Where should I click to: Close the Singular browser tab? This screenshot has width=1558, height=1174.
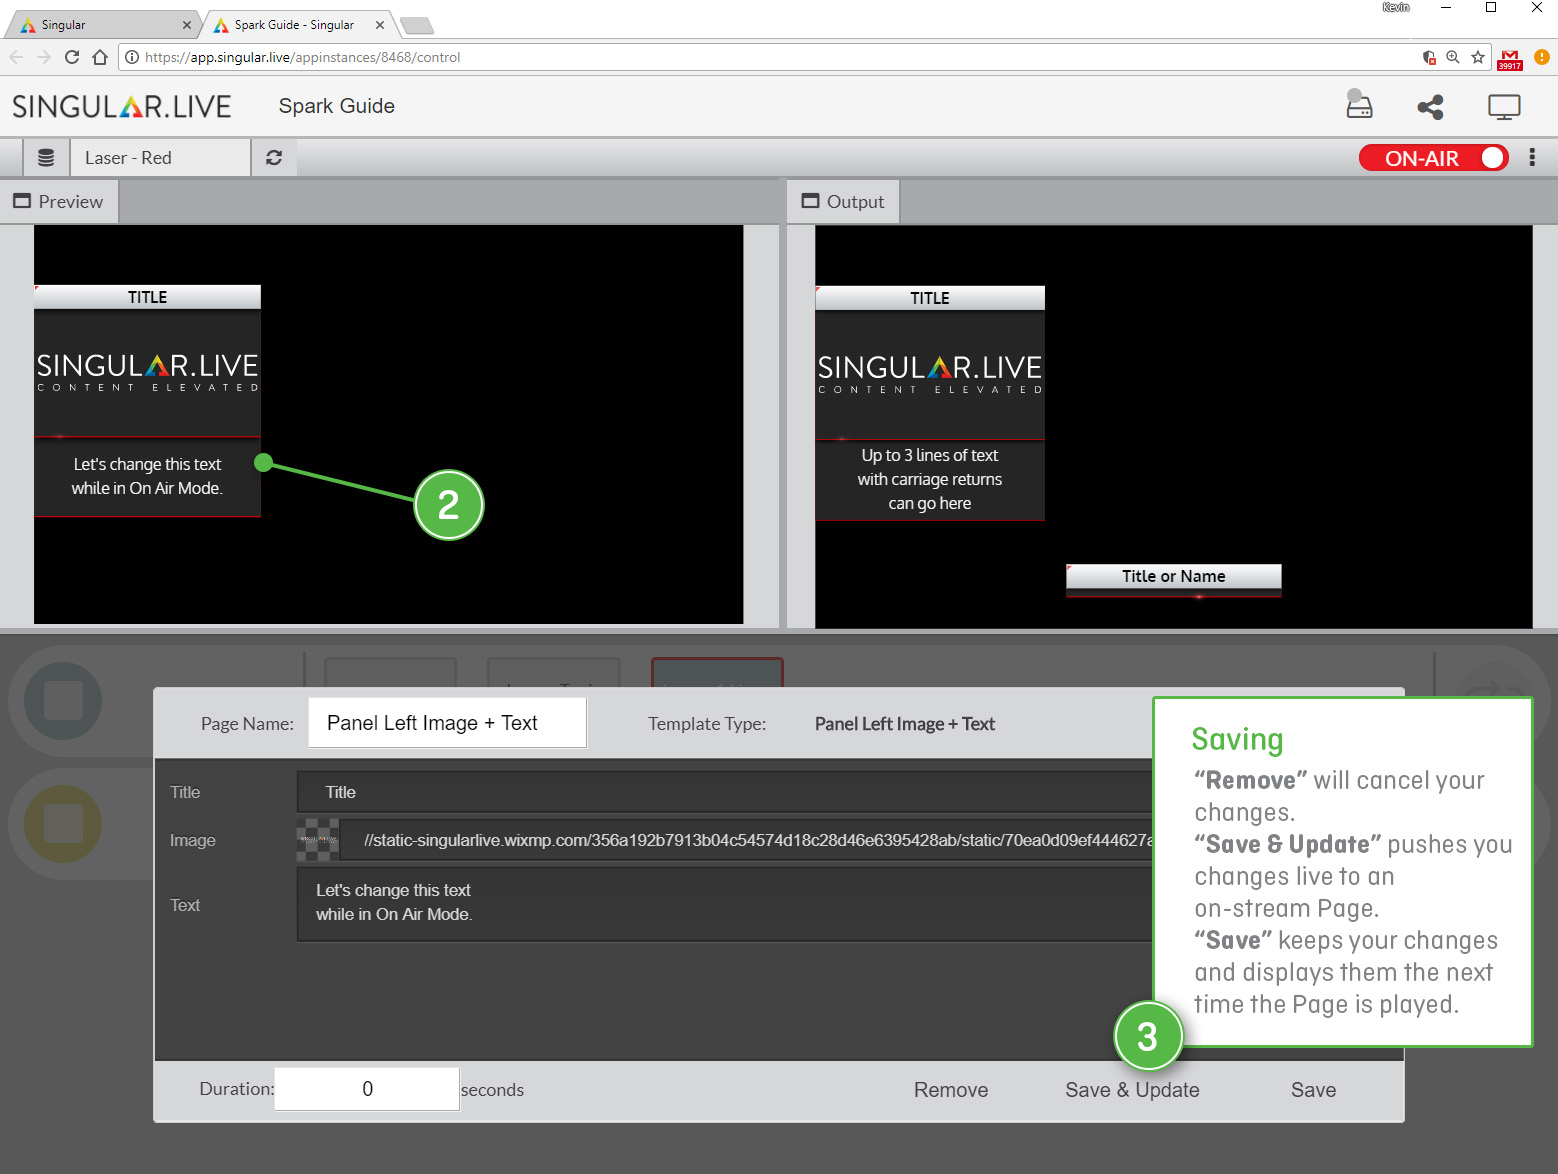(x=187, y=25)
